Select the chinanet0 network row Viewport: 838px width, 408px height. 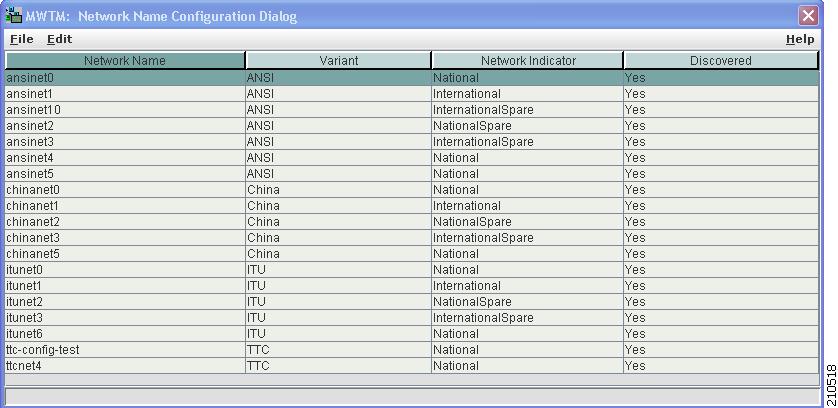tap(412, 190)
